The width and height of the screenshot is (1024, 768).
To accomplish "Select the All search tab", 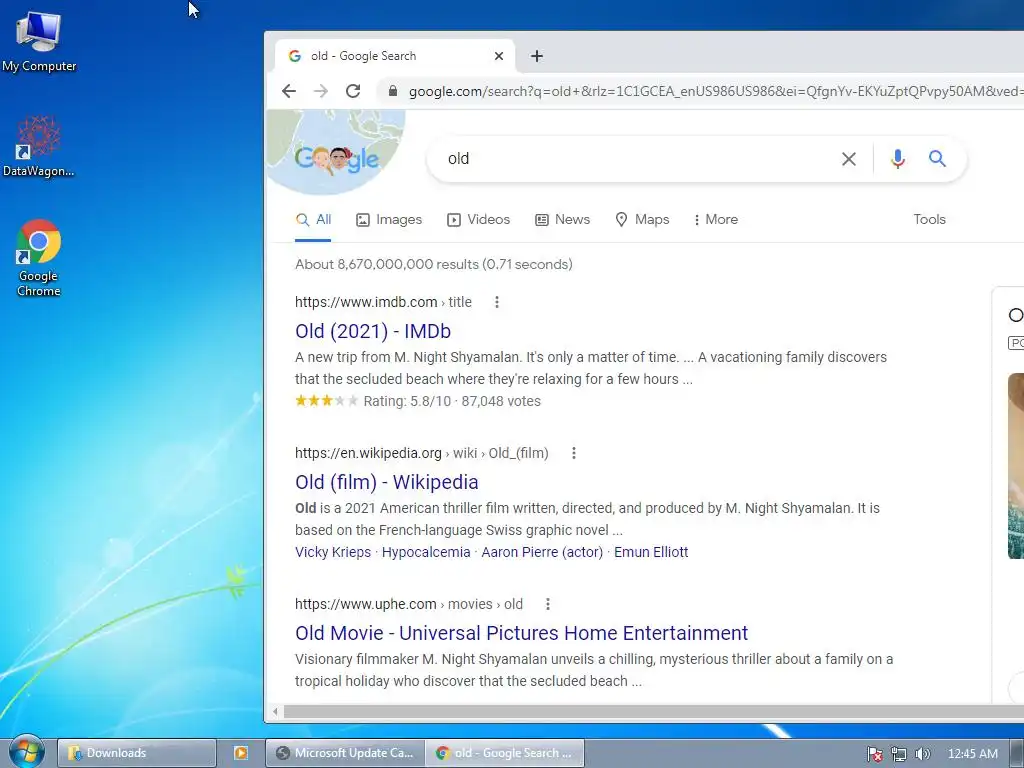I will coord(313,219).
